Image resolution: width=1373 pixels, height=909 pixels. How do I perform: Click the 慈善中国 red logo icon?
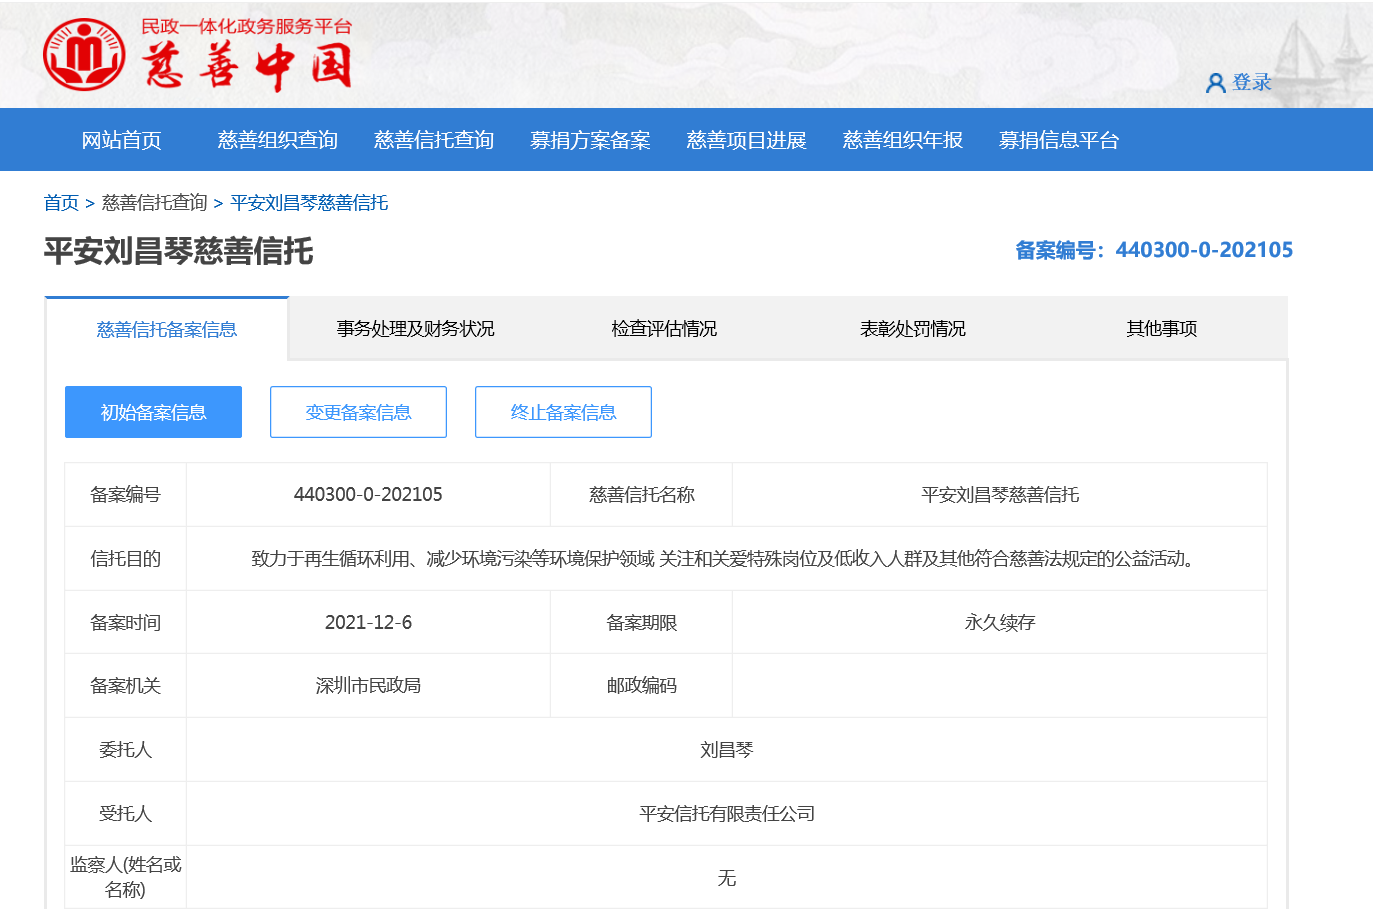point(84,54)
